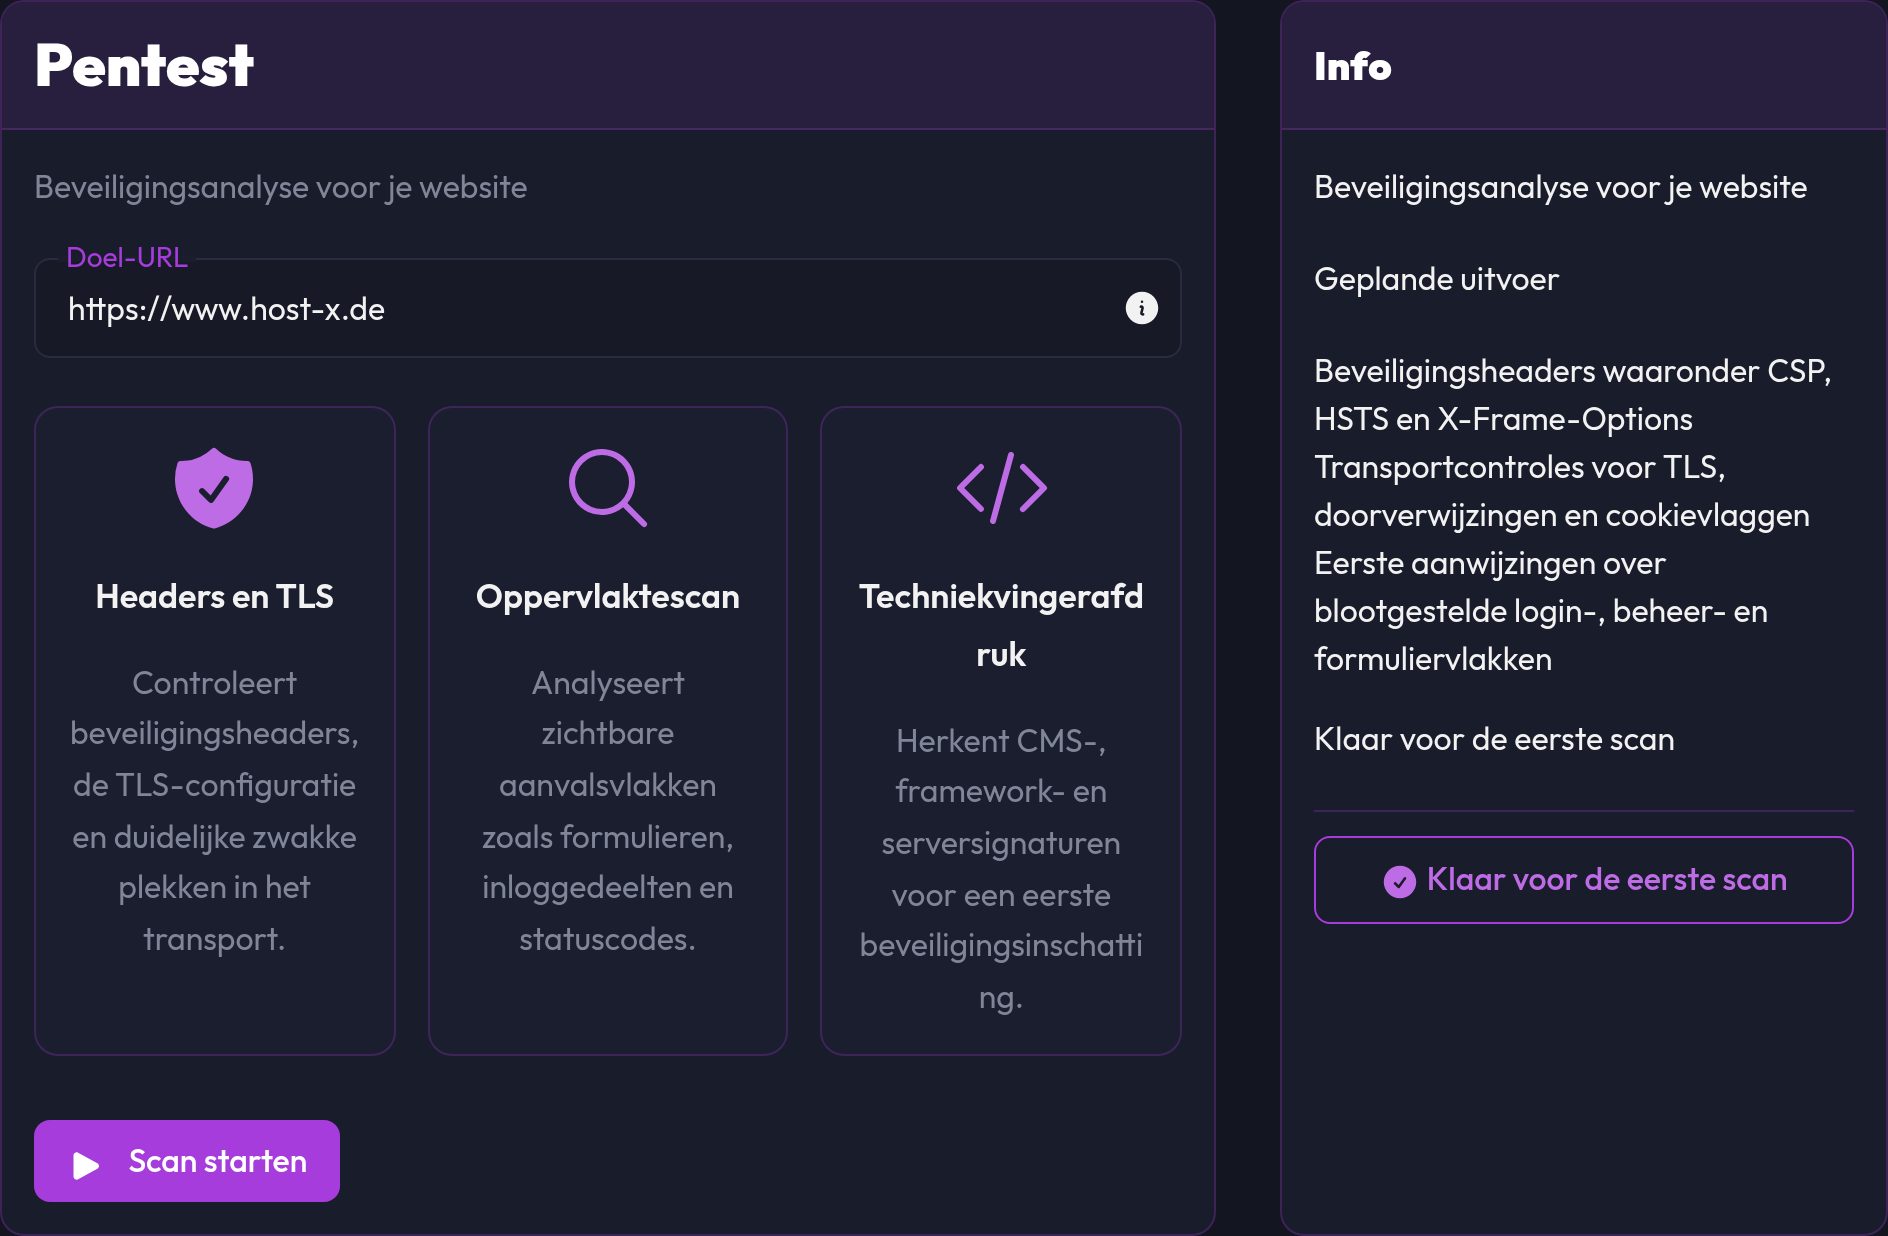Screen dimensions: 1888x1236
Task: Click the magnifying glass icon
Action: [608, 488]
